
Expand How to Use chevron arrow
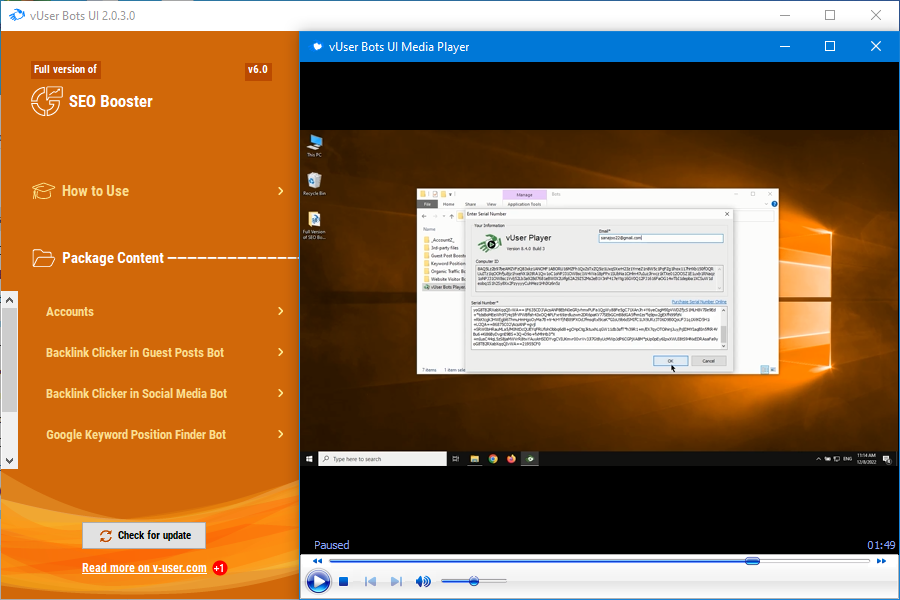[x=281, y=191]
